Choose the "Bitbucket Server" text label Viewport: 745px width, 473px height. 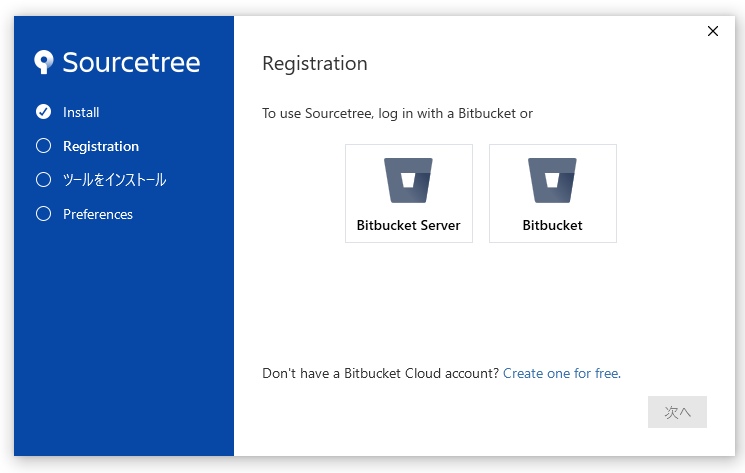coord(408,225)
